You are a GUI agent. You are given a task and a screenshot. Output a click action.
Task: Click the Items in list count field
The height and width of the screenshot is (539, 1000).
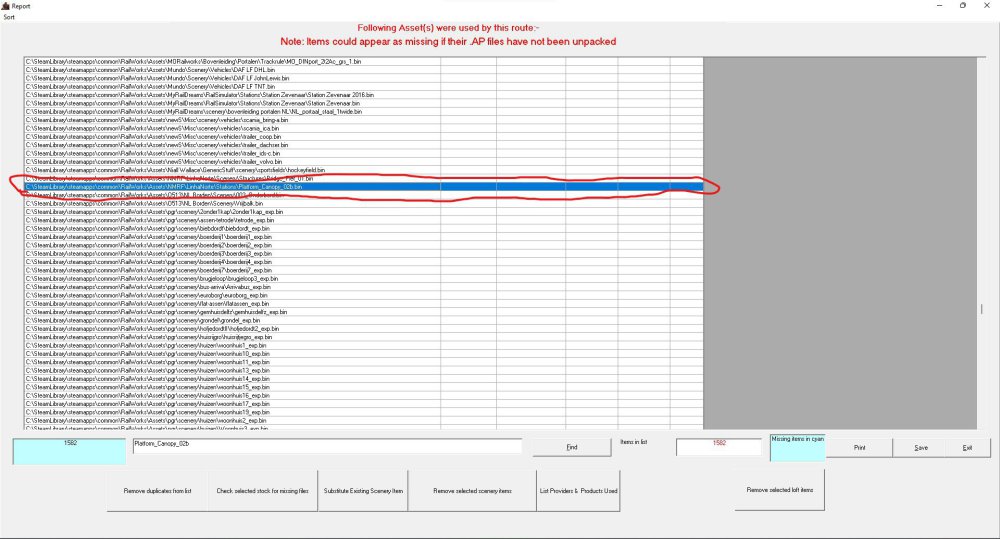(719, 446)
